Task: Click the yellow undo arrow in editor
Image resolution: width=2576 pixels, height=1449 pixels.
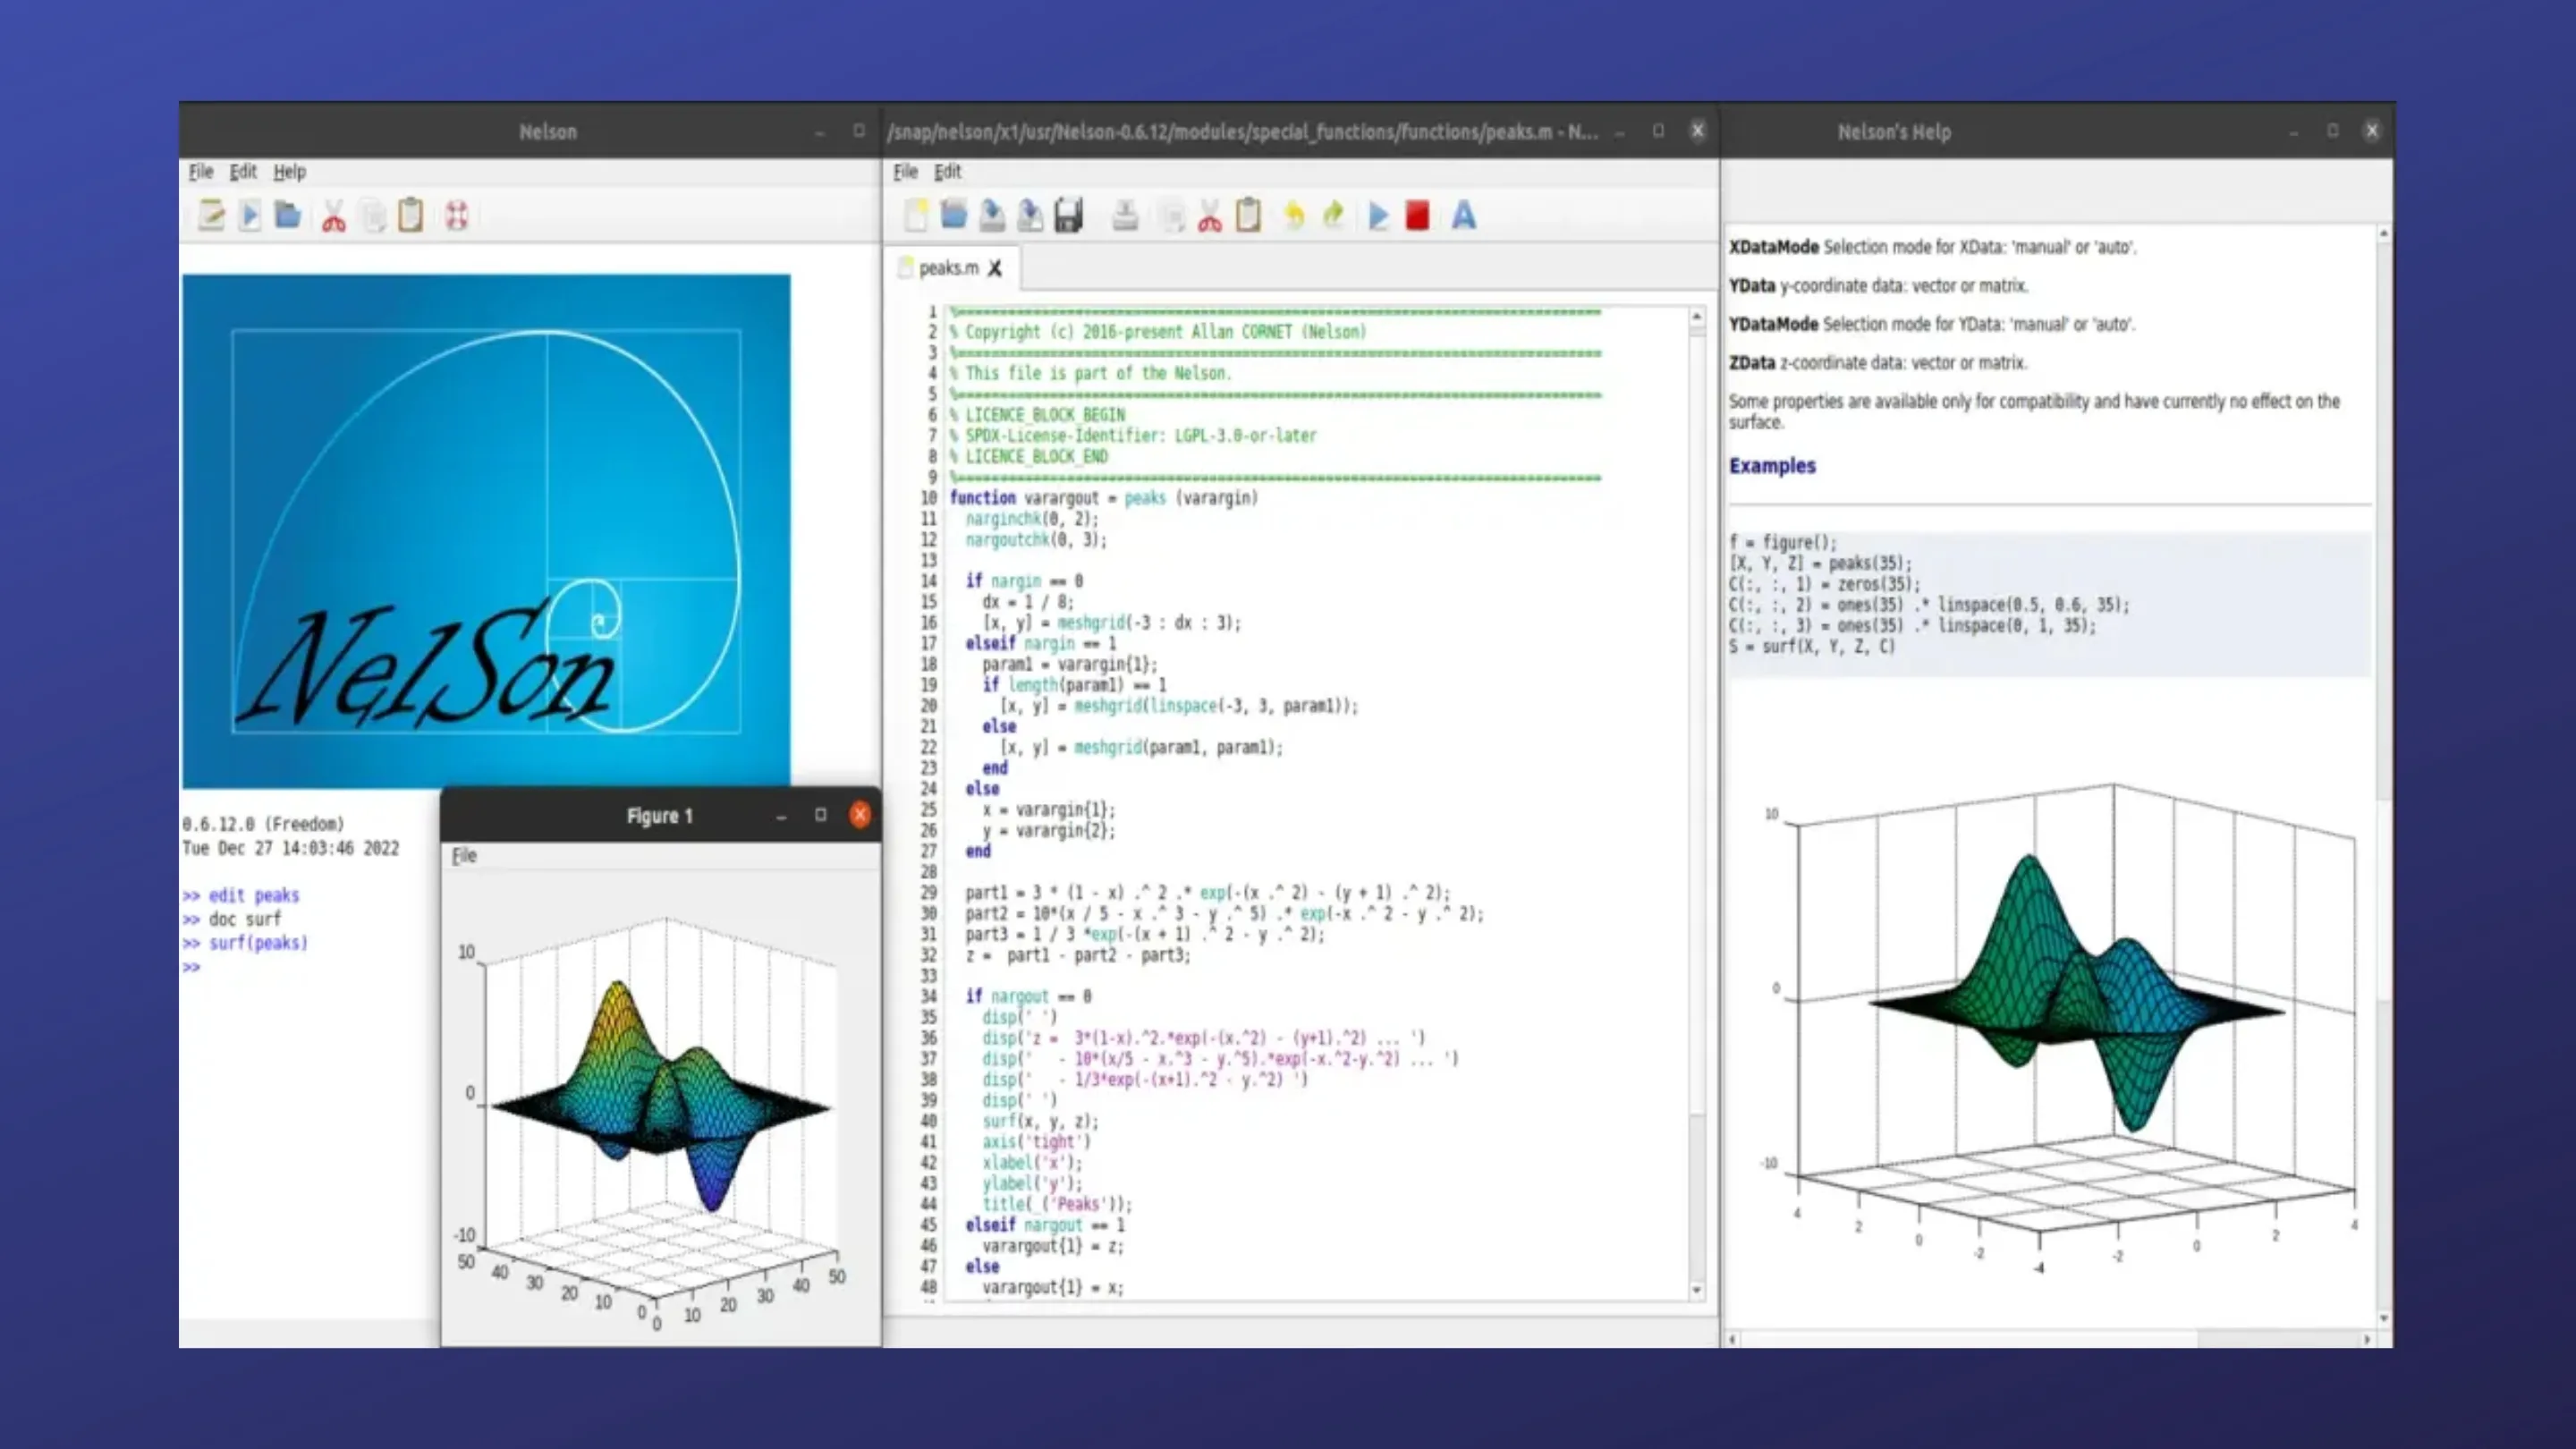Action: pos(1294,215)
